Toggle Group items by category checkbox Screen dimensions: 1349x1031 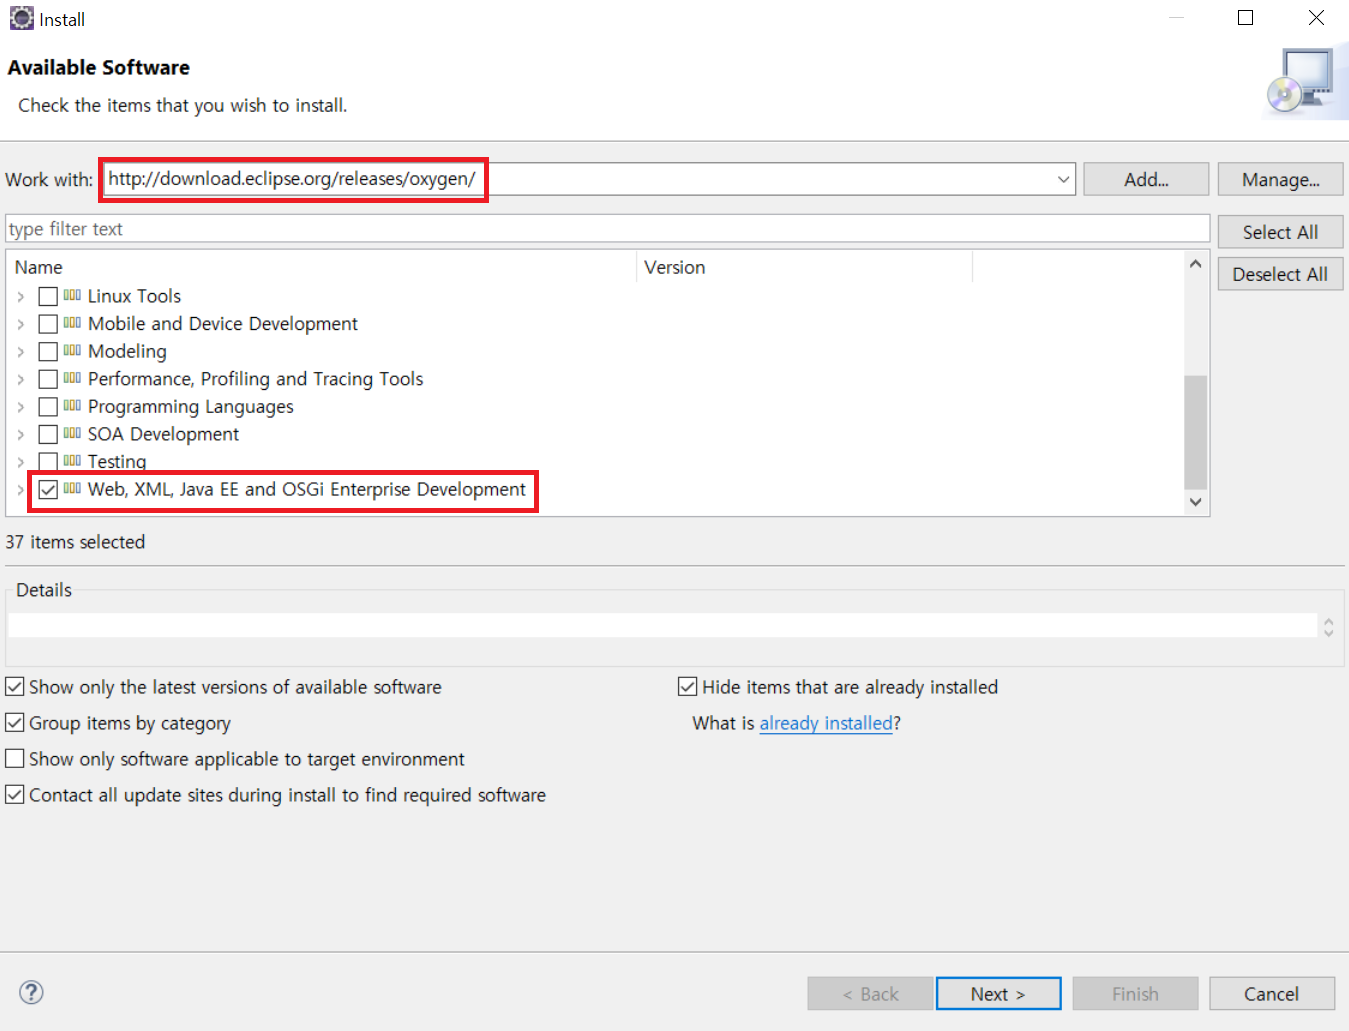click(x=15, y=723)
